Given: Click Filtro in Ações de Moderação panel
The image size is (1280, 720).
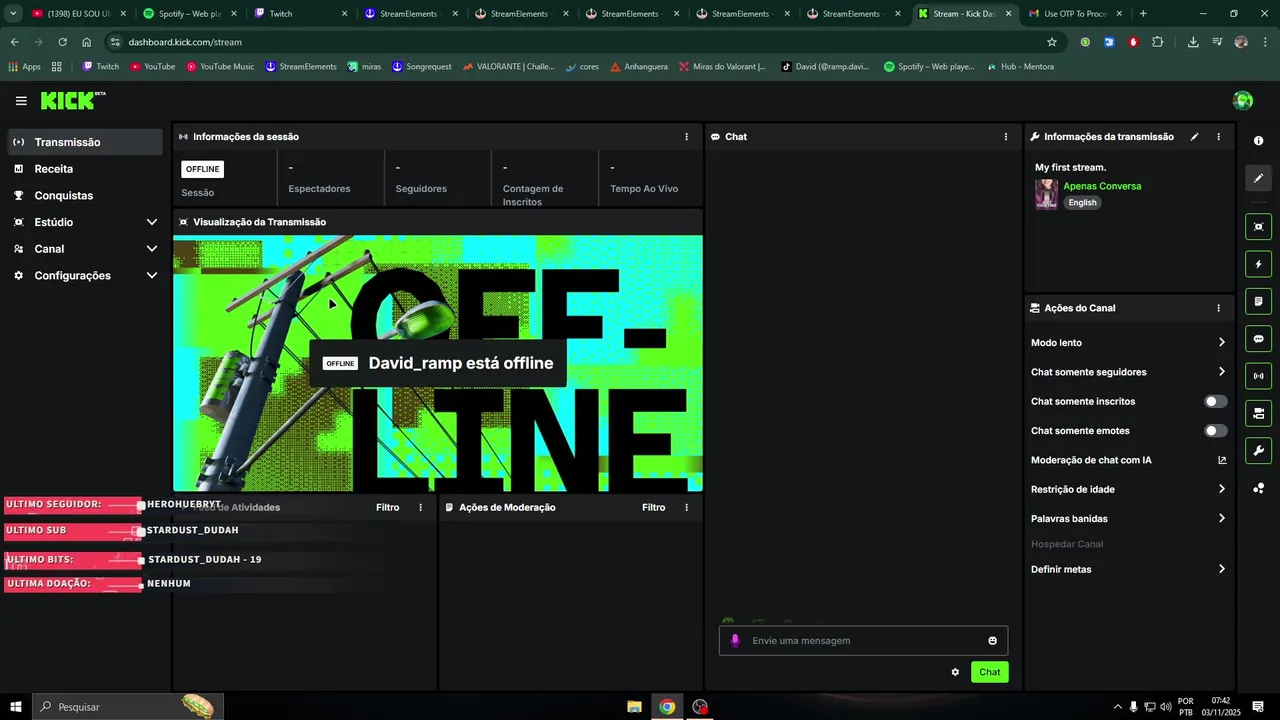Looking at the screenshot, I should click(653, 508).
